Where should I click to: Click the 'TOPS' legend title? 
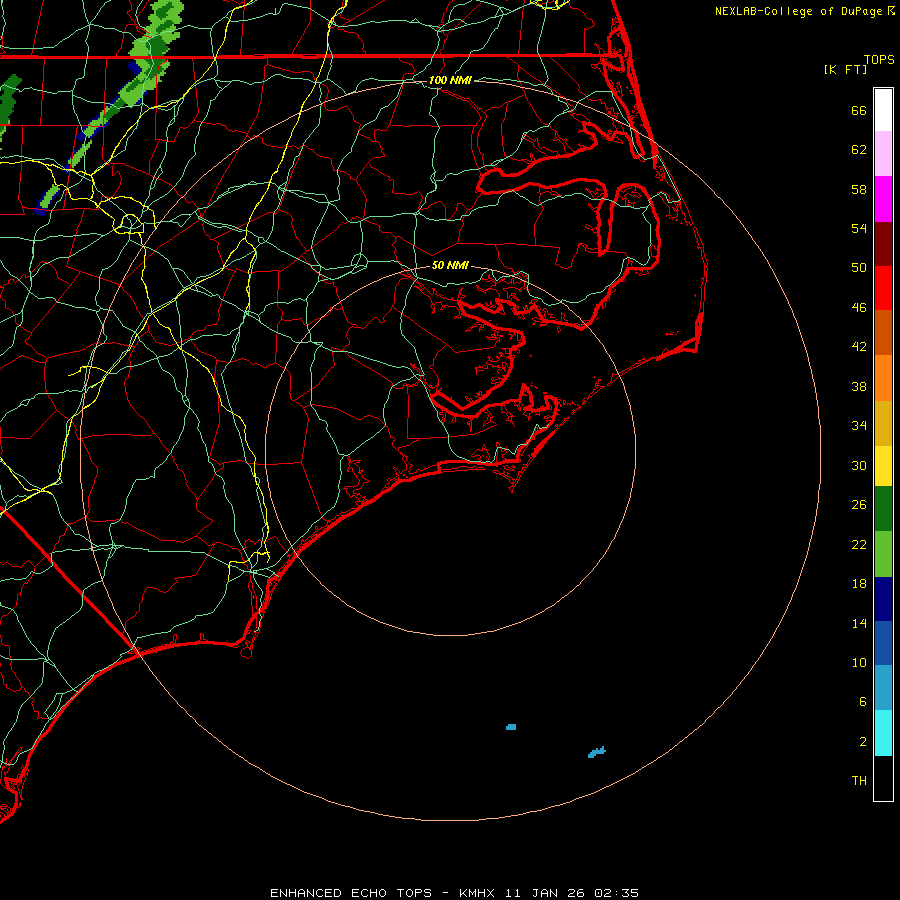879,60
